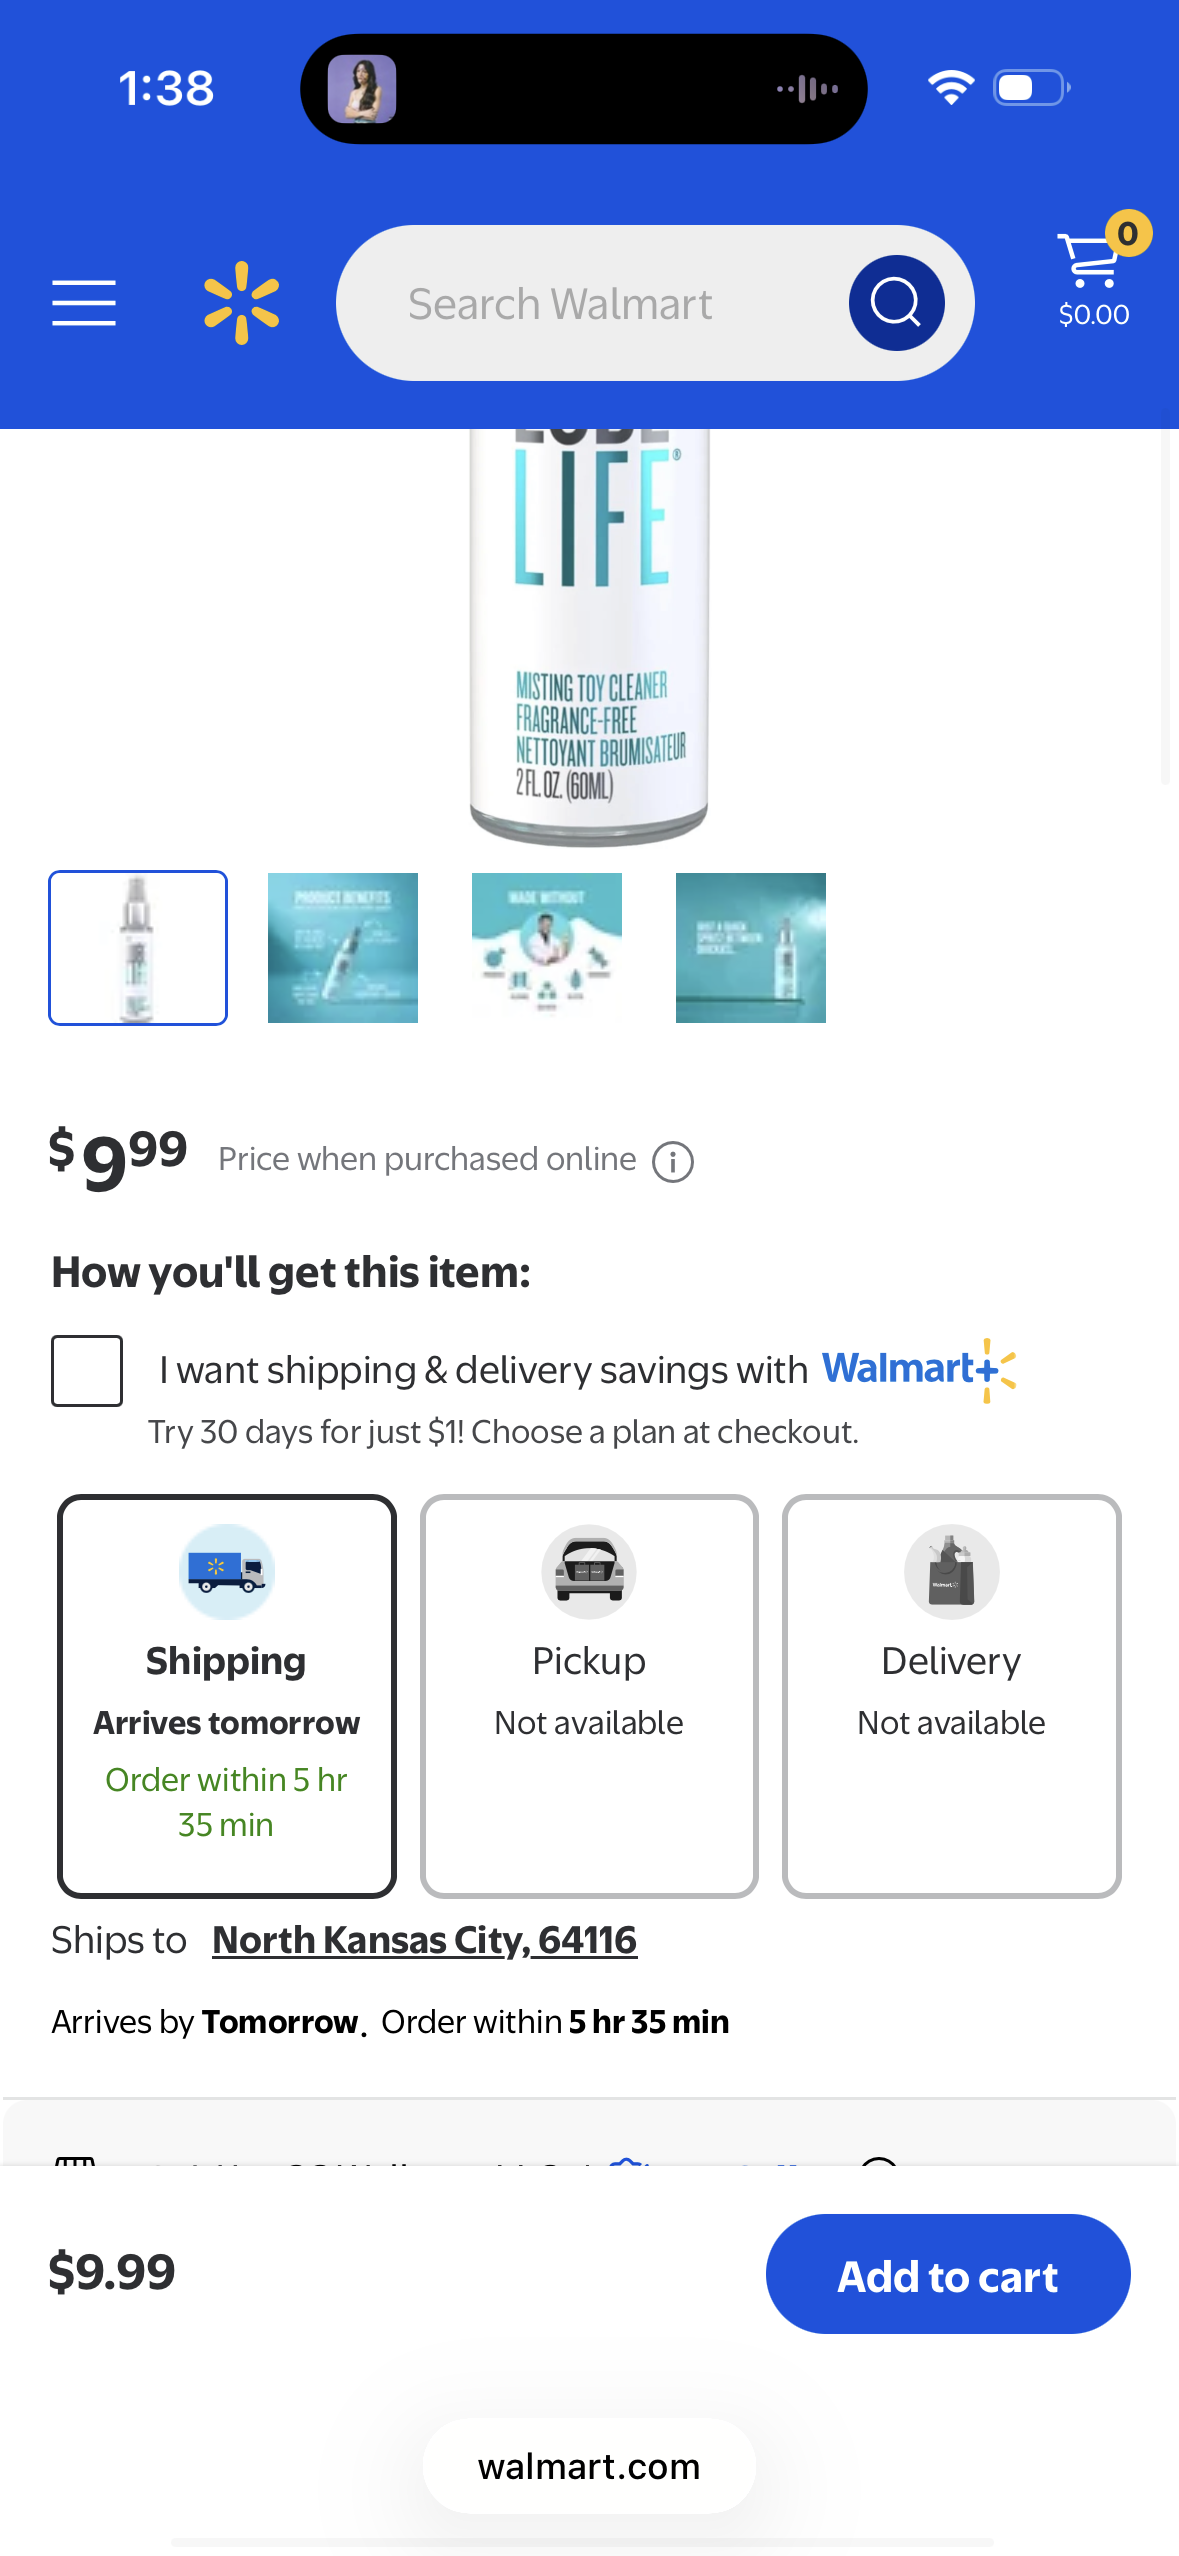
Task: Open the audio activity indicator in Dynamic Island
Action: 808,89
